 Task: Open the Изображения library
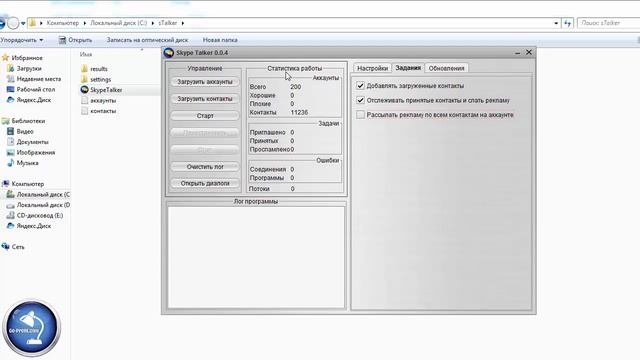(36, 152)
